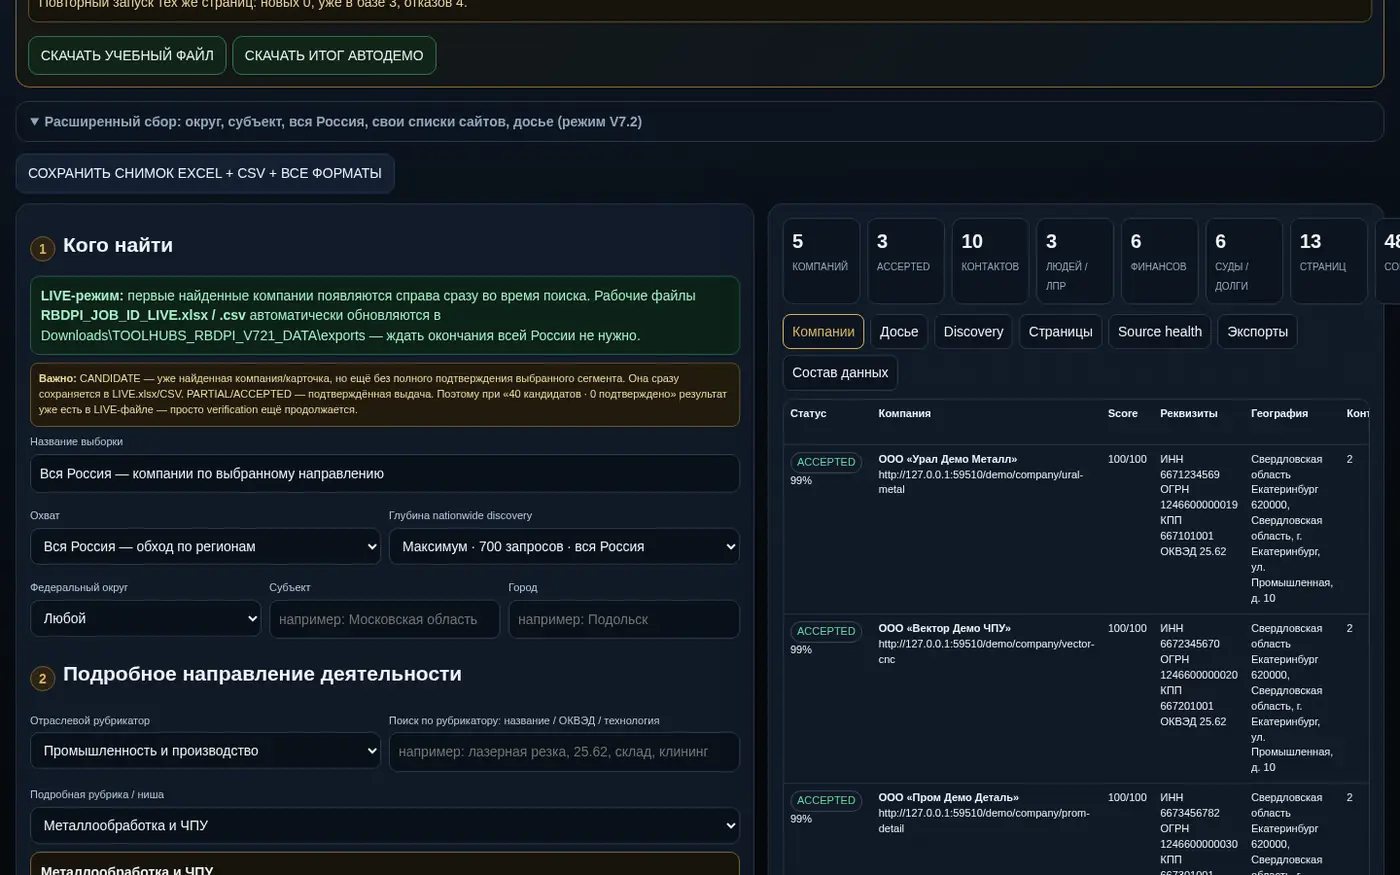Open the Экспорты tab
The height and width of the screenshot is (875, 1400).
click(x=1257, y=332)
